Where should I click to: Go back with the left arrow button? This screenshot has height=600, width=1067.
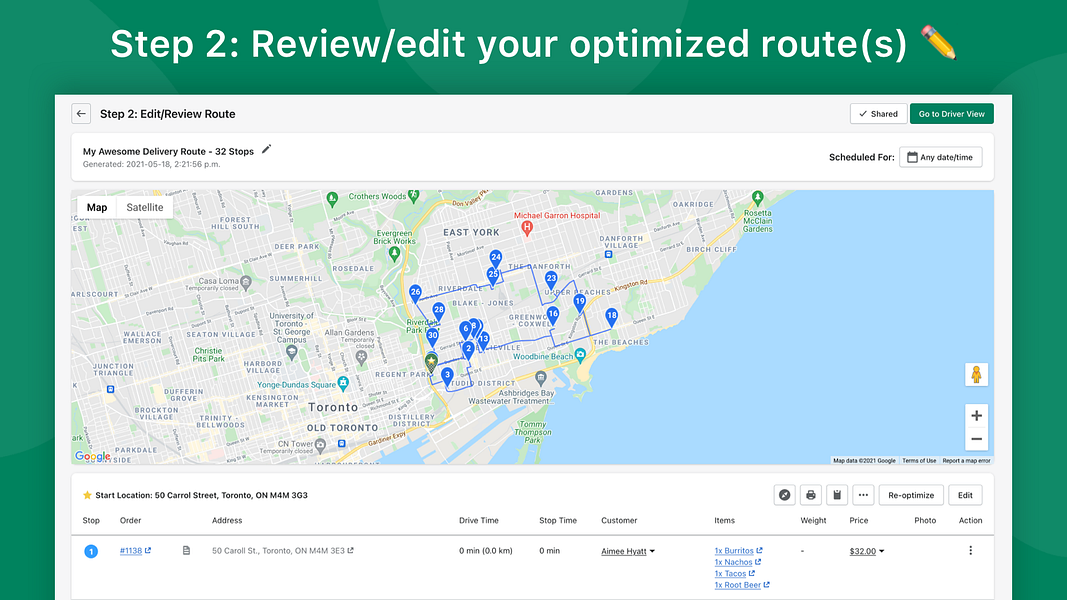pyautogui.click(x=81, y=114)
